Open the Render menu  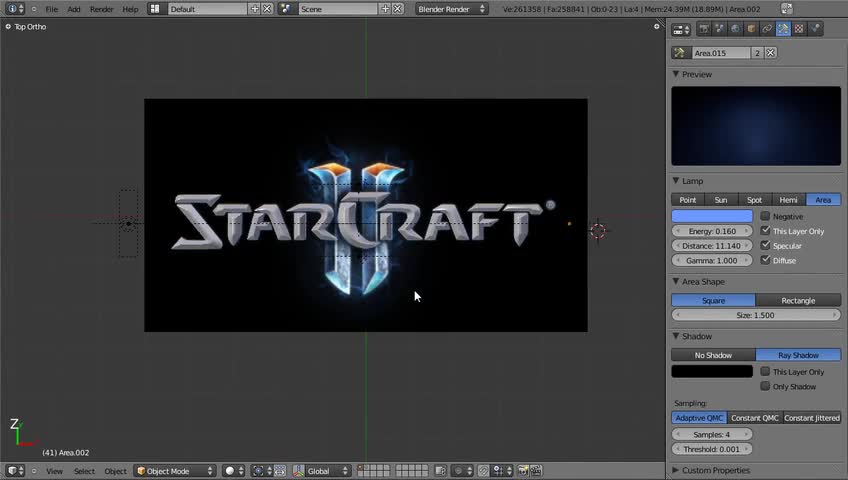pos(102,9)
